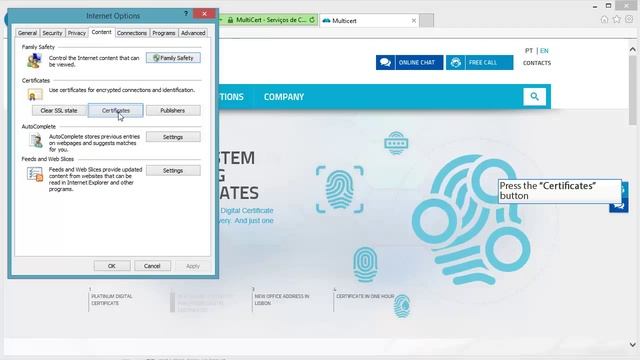Click the oval fingerprint icon

(365, 264)
